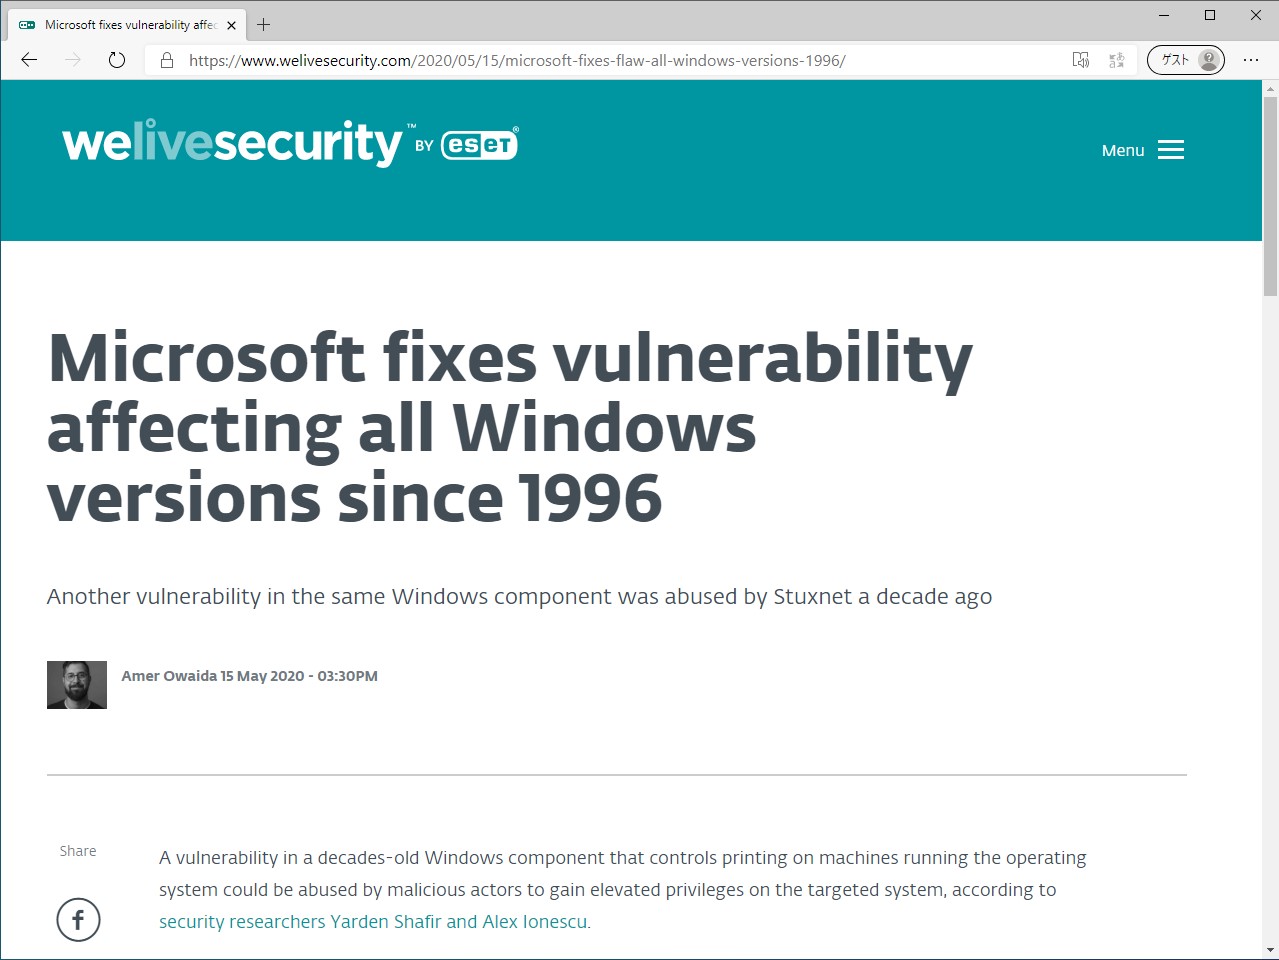Click the page scrollbar down arrow
This screenshot has width=1279, height=960.
click(x=1270, y=951)
